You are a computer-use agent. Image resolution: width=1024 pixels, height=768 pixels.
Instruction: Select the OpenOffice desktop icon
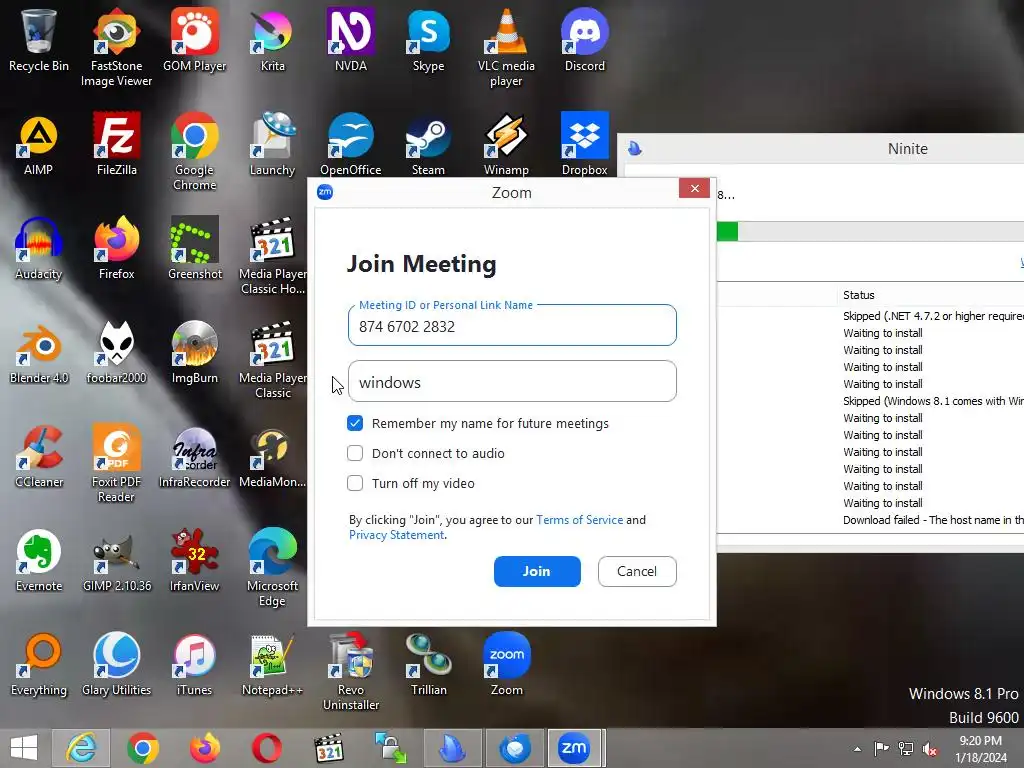(351, 144)
